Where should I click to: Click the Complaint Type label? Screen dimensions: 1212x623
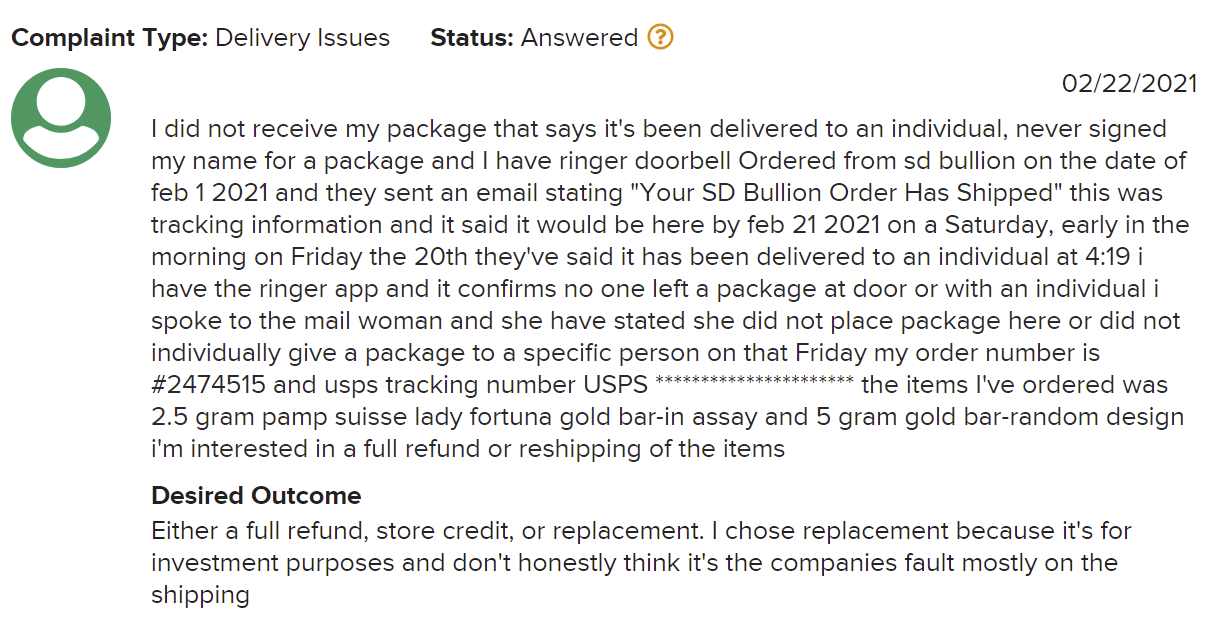coord(110,38)
